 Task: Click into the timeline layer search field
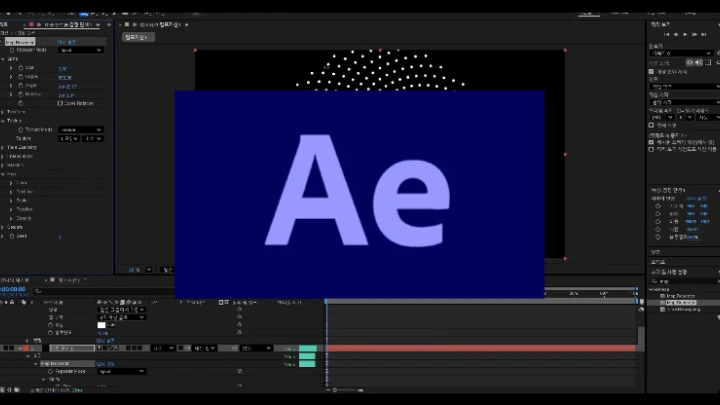[106, 291]
